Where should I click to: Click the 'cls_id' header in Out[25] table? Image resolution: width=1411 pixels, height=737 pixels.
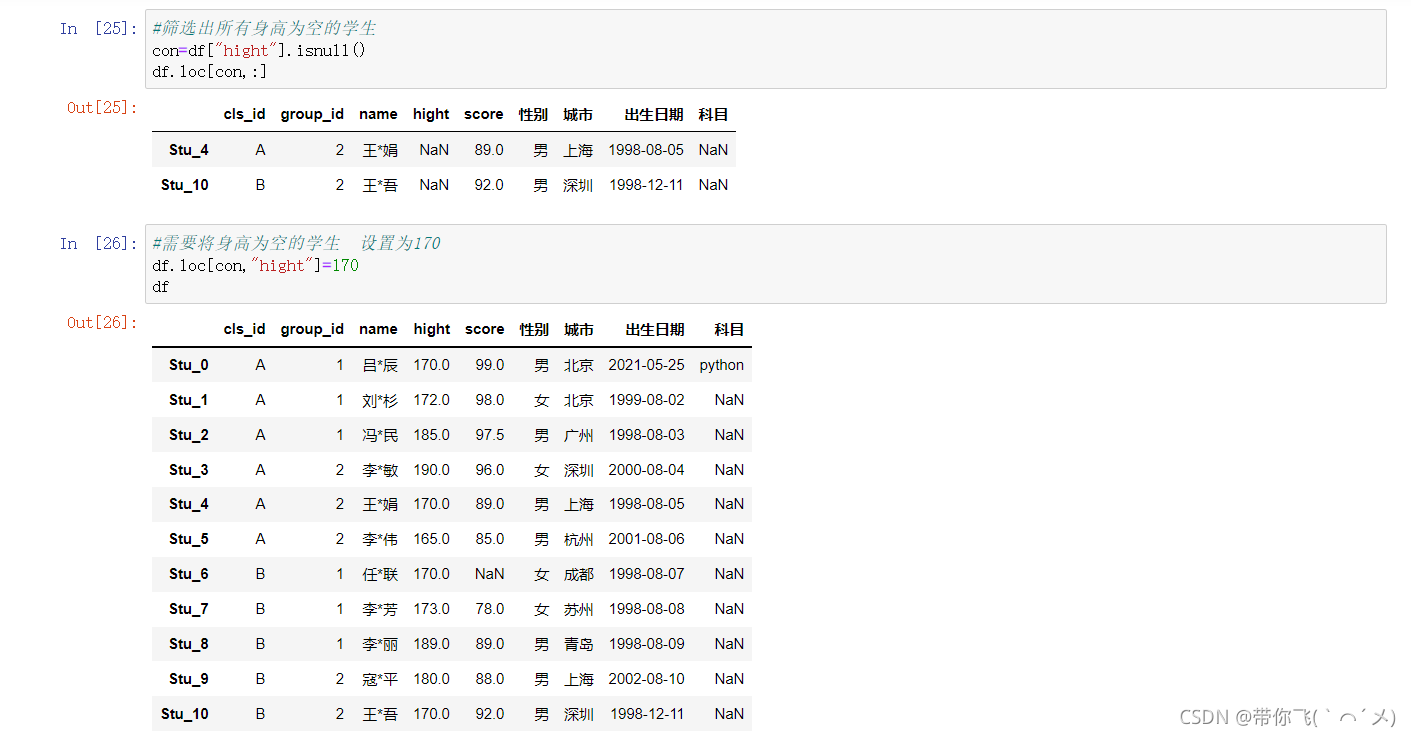point(245,115)
